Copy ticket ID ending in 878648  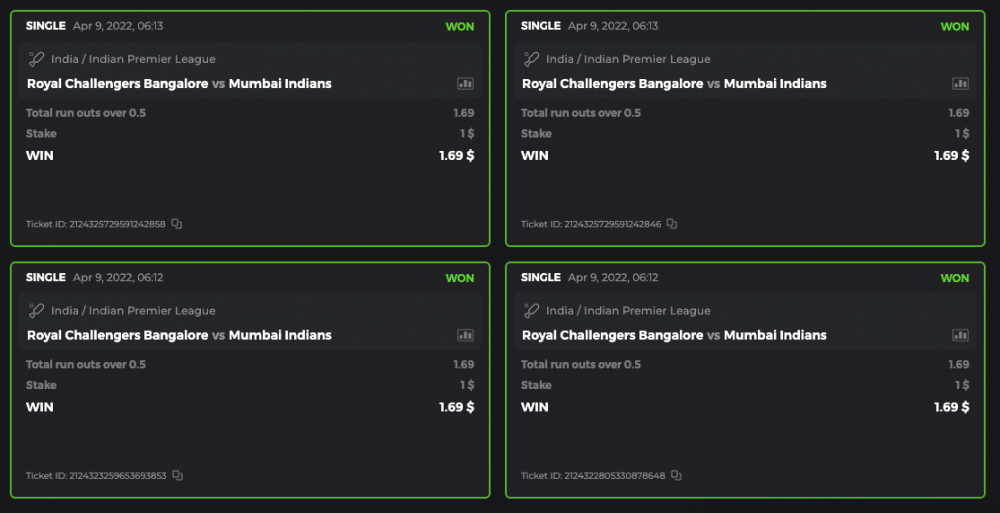click(x=677, y=475)
